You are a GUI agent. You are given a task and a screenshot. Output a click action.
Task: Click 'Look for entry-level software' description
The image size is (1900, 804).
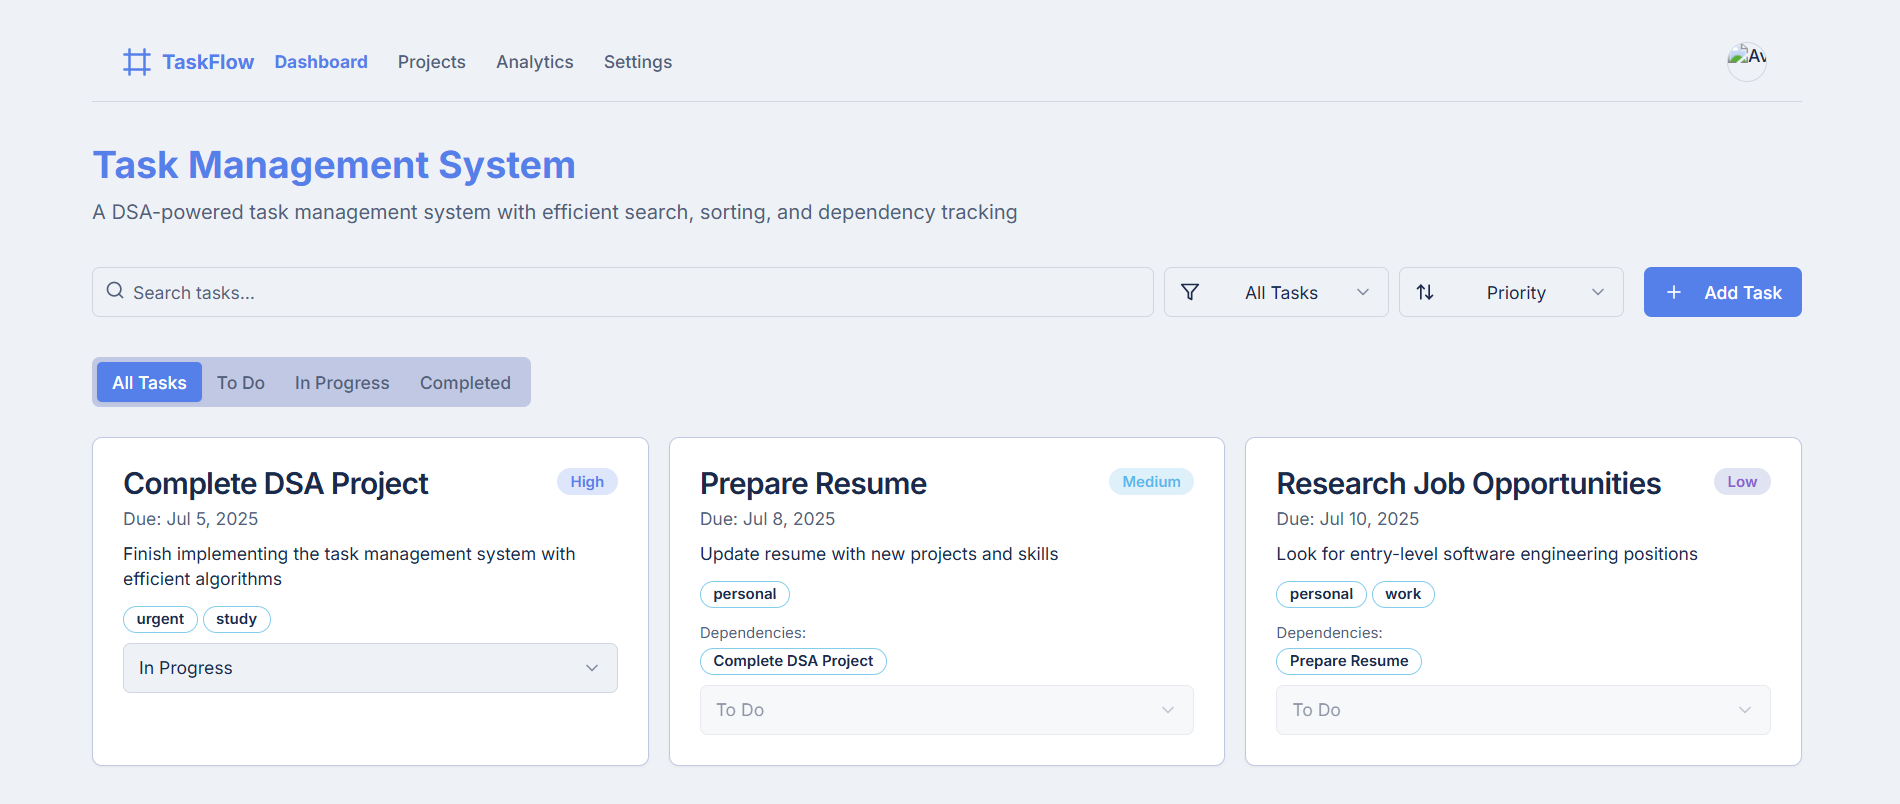click(x=1487, y=554)
